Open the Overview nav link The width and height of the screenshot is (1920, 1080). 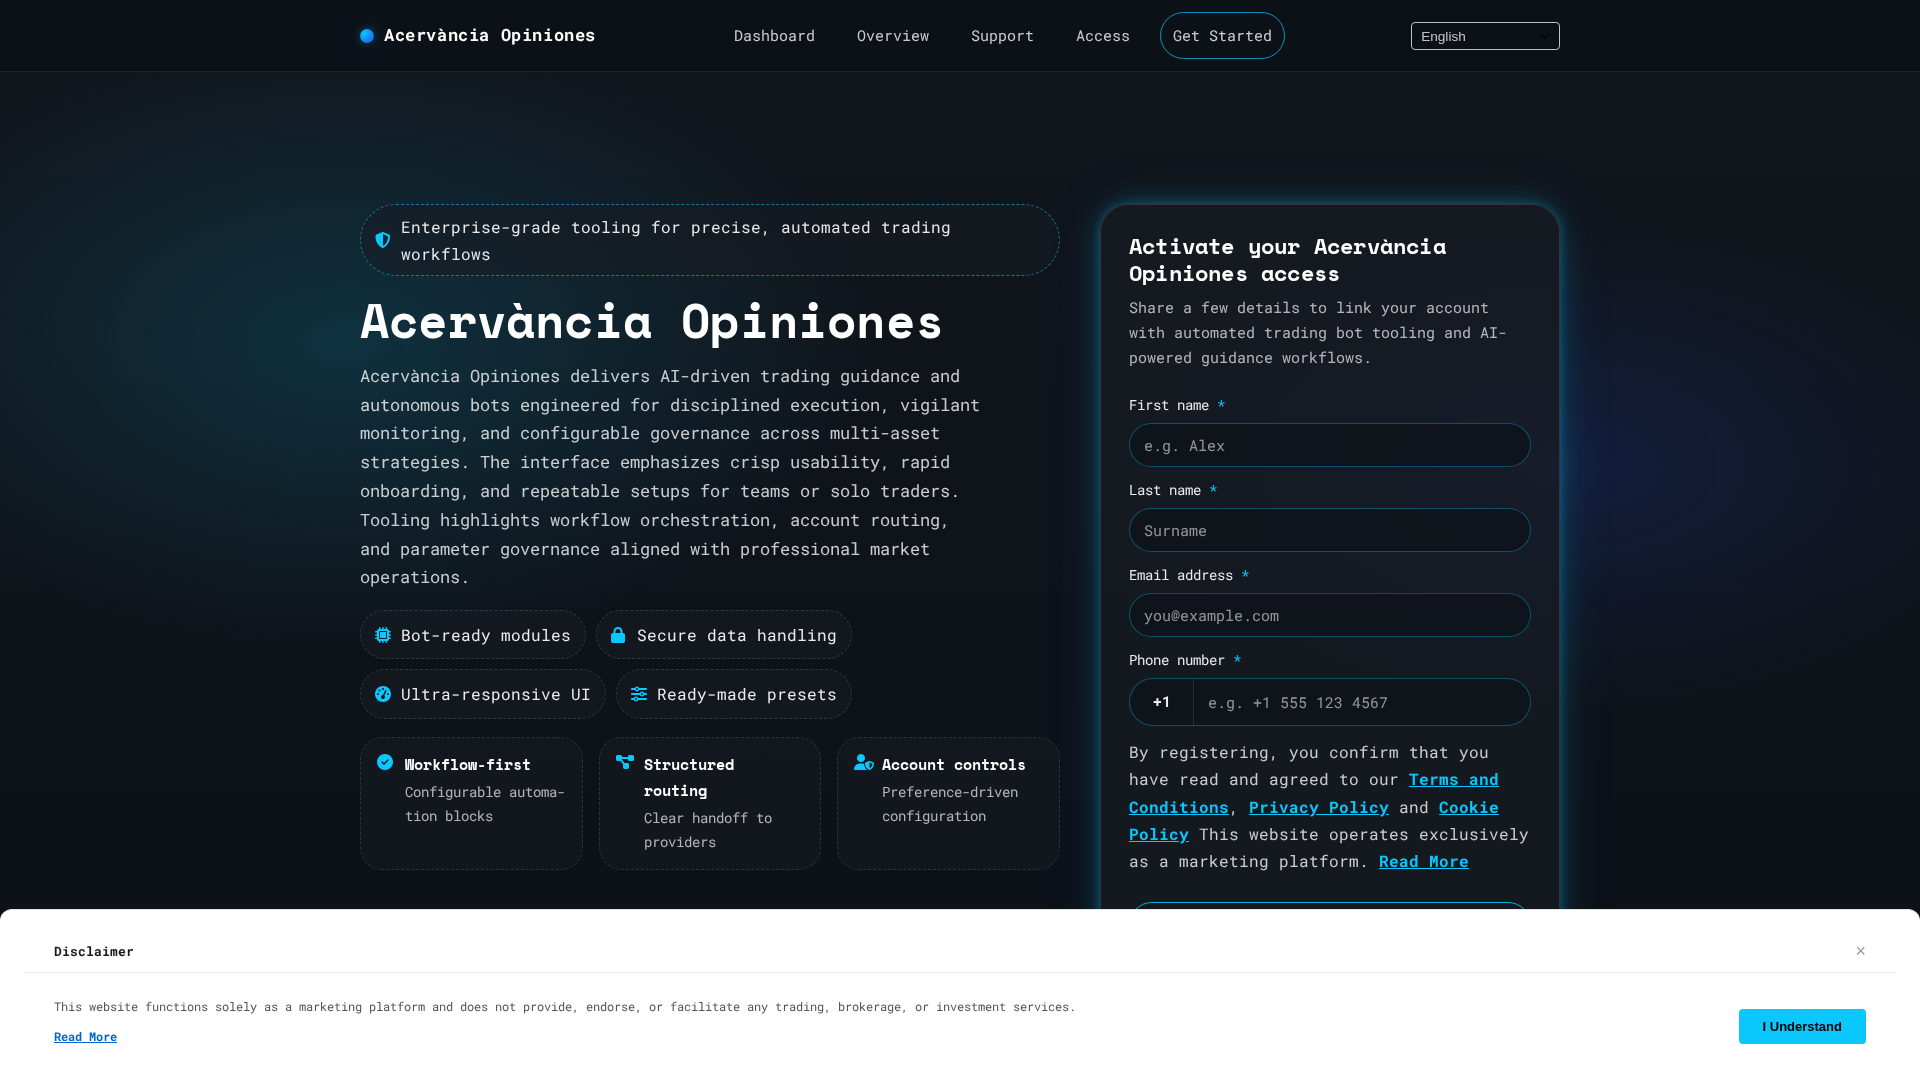tap(893, 36)
